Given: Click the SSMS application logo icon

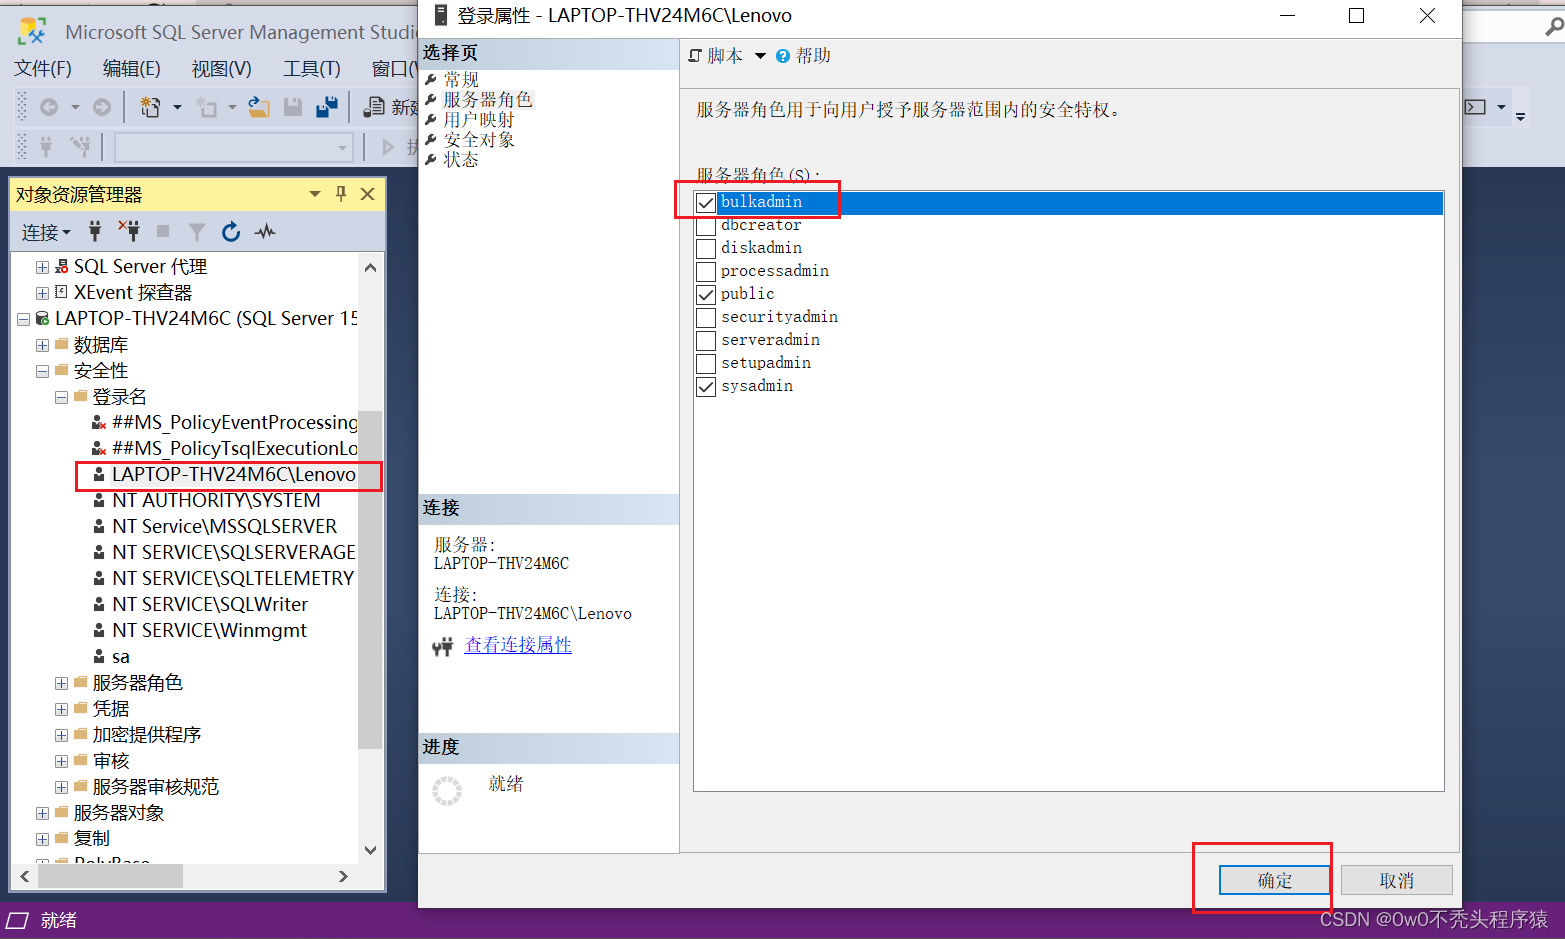Looking at the screenshot, I should click(x=32, y=32).
